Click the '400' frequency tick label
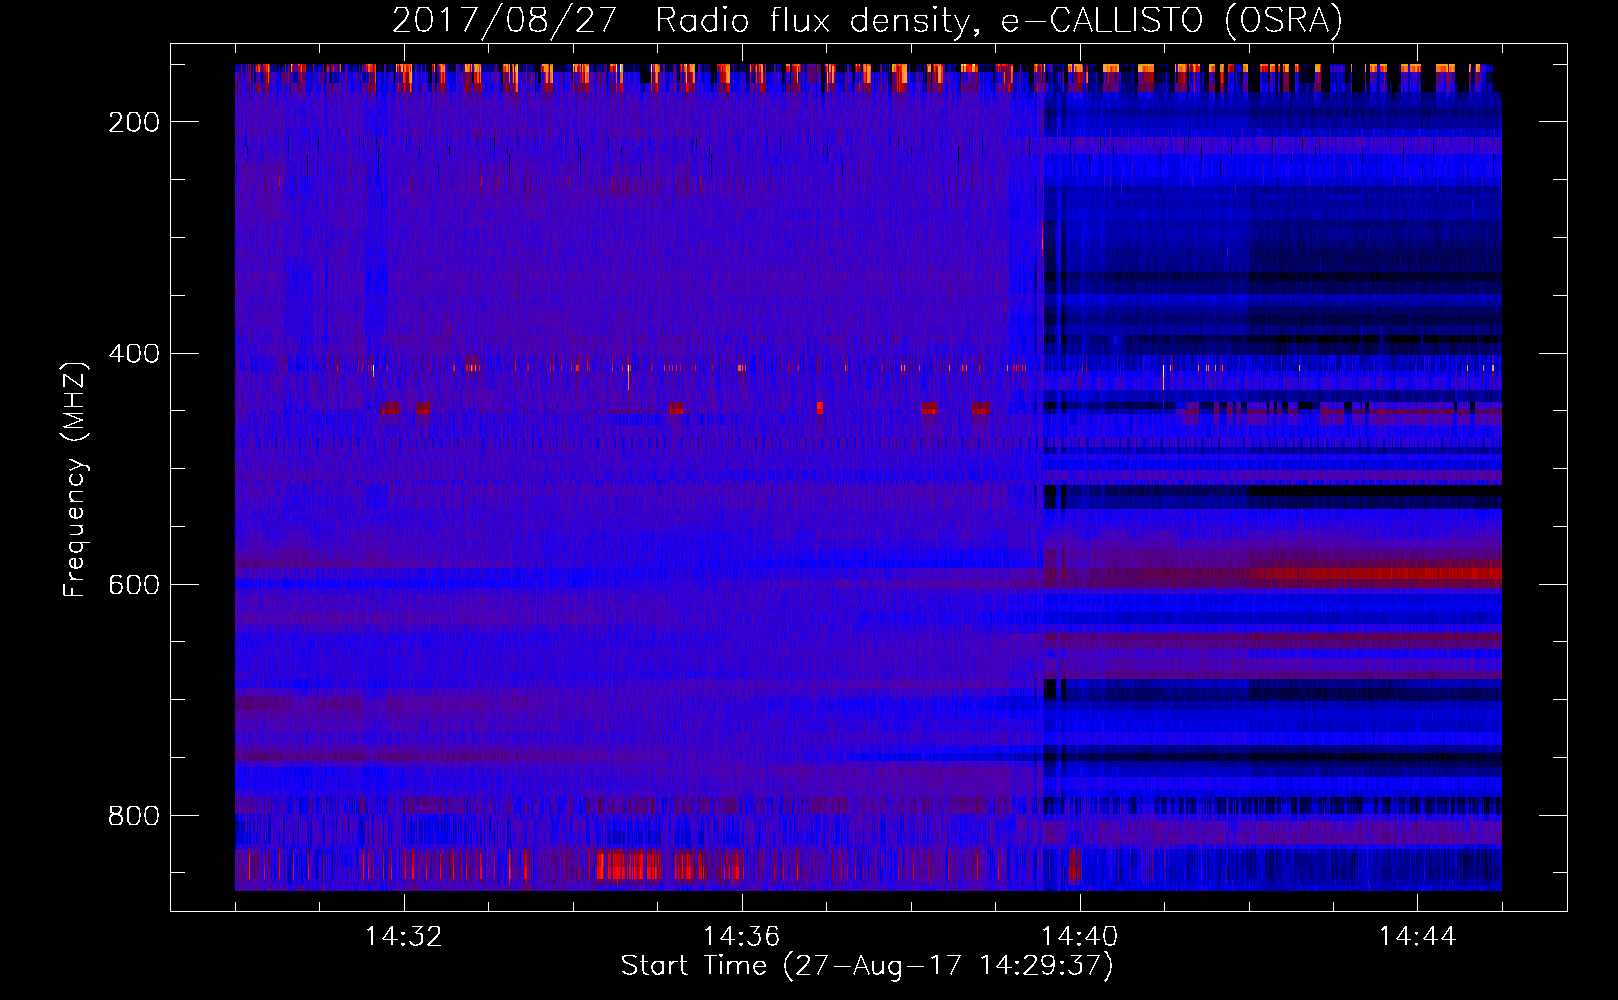This screenshot has height=1000, width=1618. (x=134, y=354)
